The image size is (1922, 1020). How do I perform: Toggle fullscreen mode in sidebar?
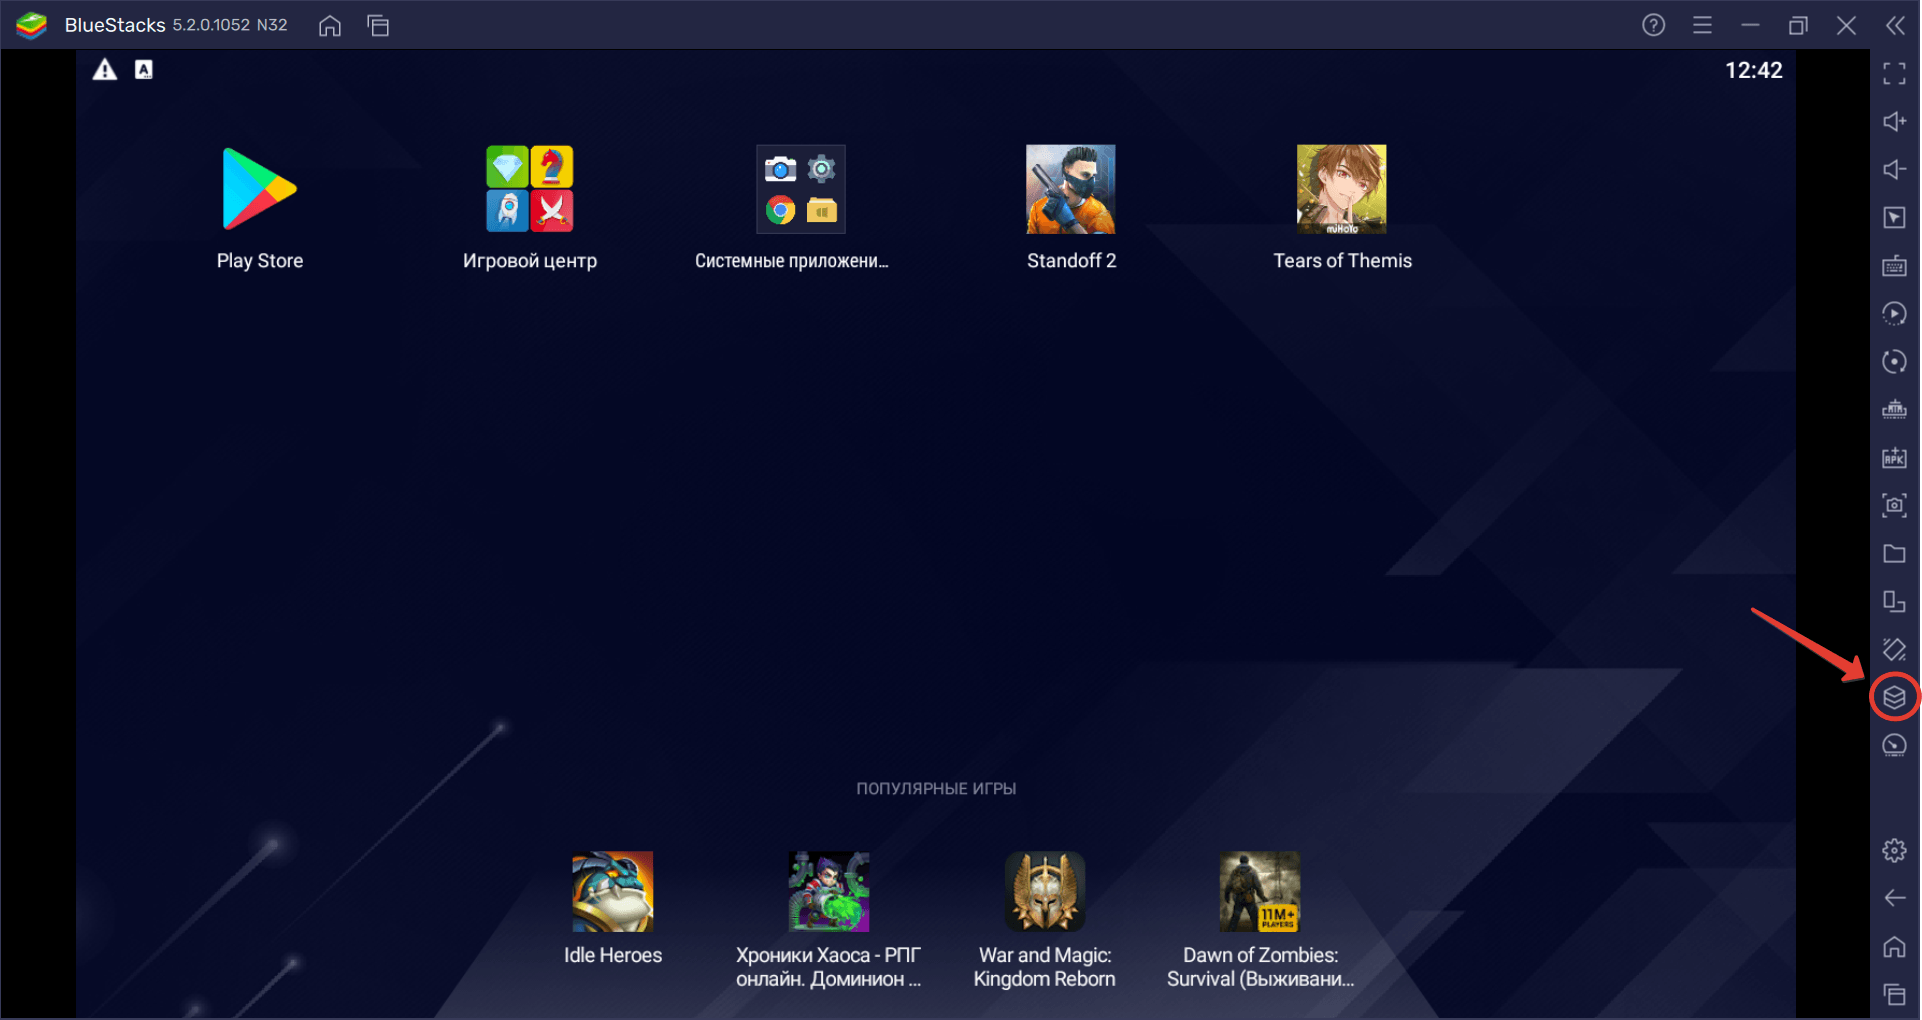pos(1894,73)
